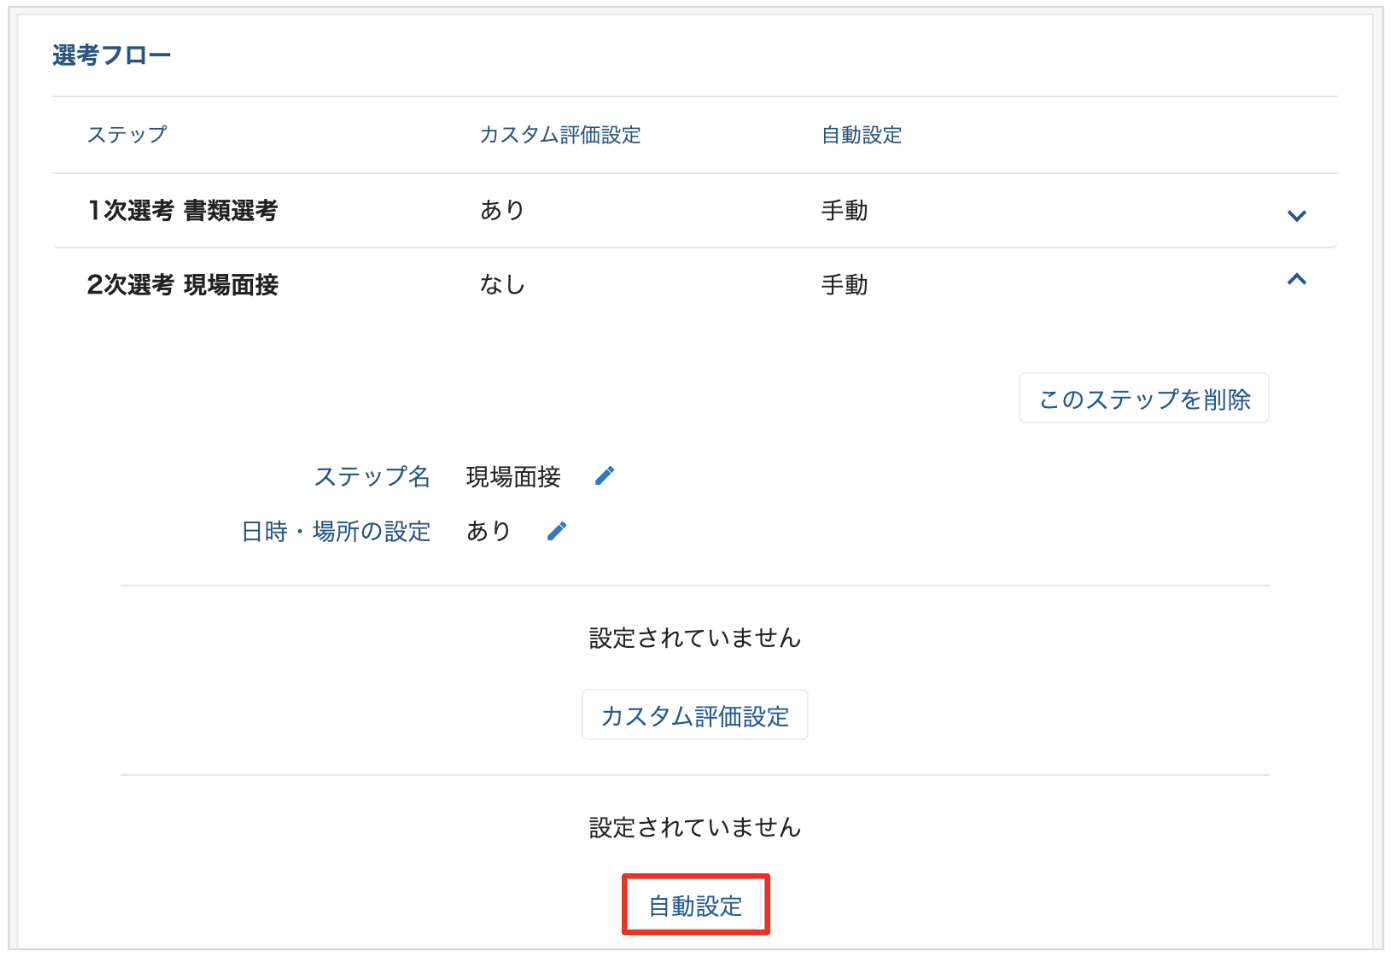Open the カスタム評価設定 button below the divider
Screen dimensions: 1394x958
694,715
